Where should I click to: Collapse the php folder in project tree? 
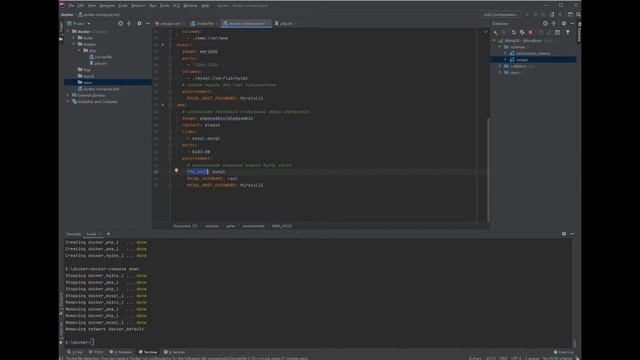coord(79,50)
